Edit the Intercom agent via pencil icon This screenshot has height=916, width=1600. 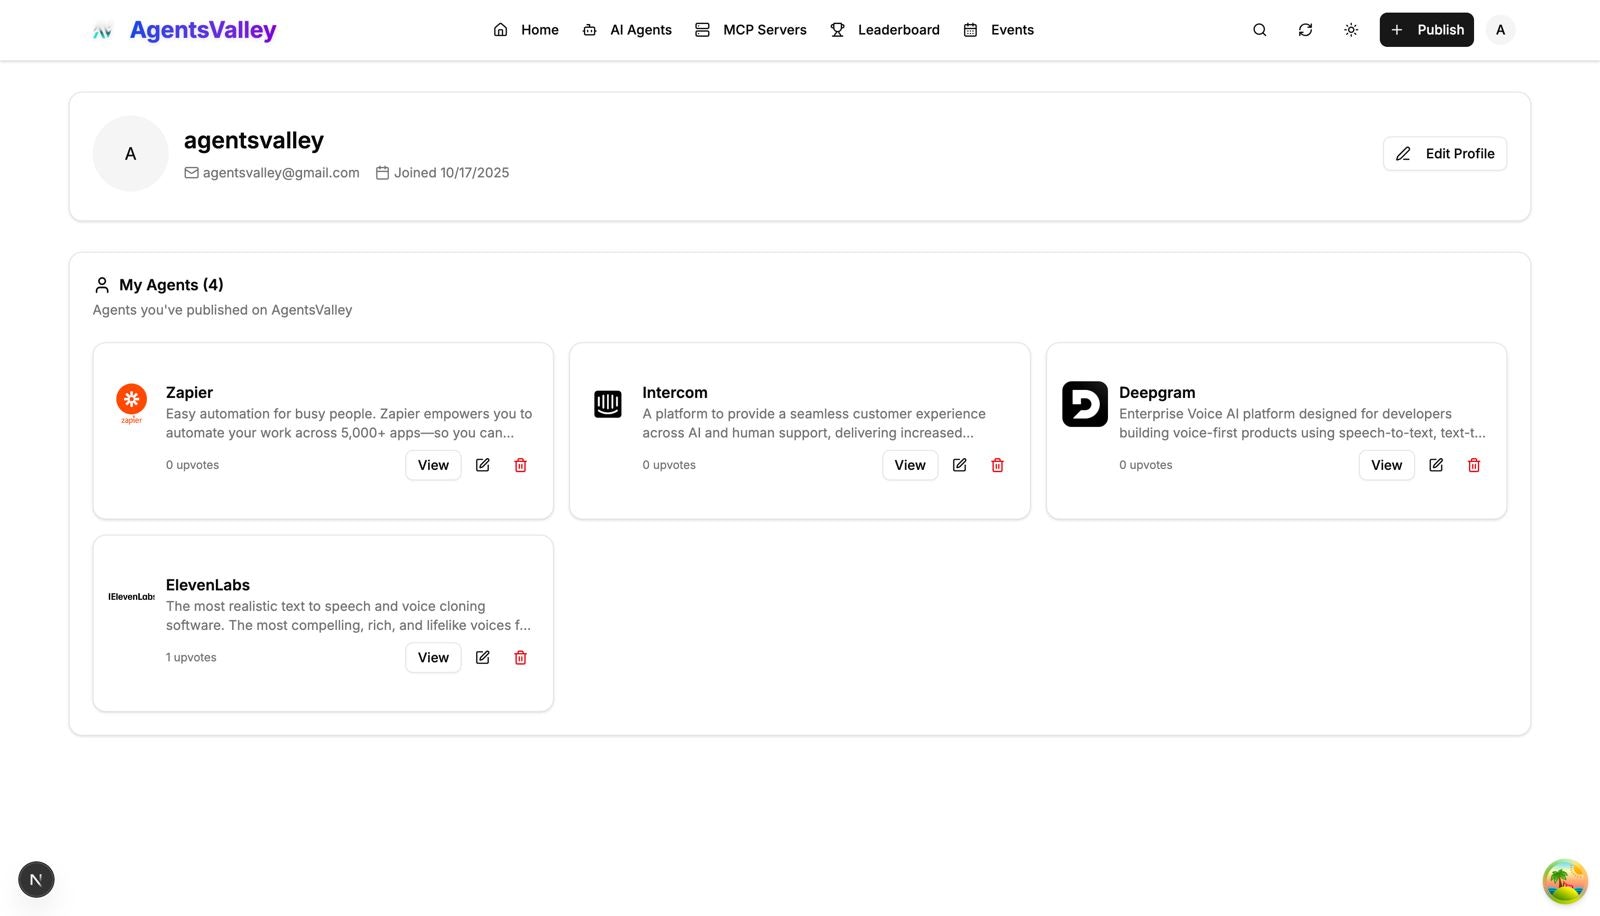(x=960, y=465)
